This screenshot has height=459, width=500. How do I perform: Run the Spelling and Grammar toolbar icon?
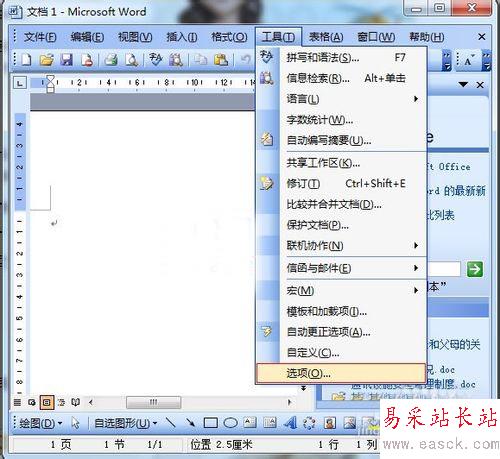pyautogui.click(x=155, y=60)
